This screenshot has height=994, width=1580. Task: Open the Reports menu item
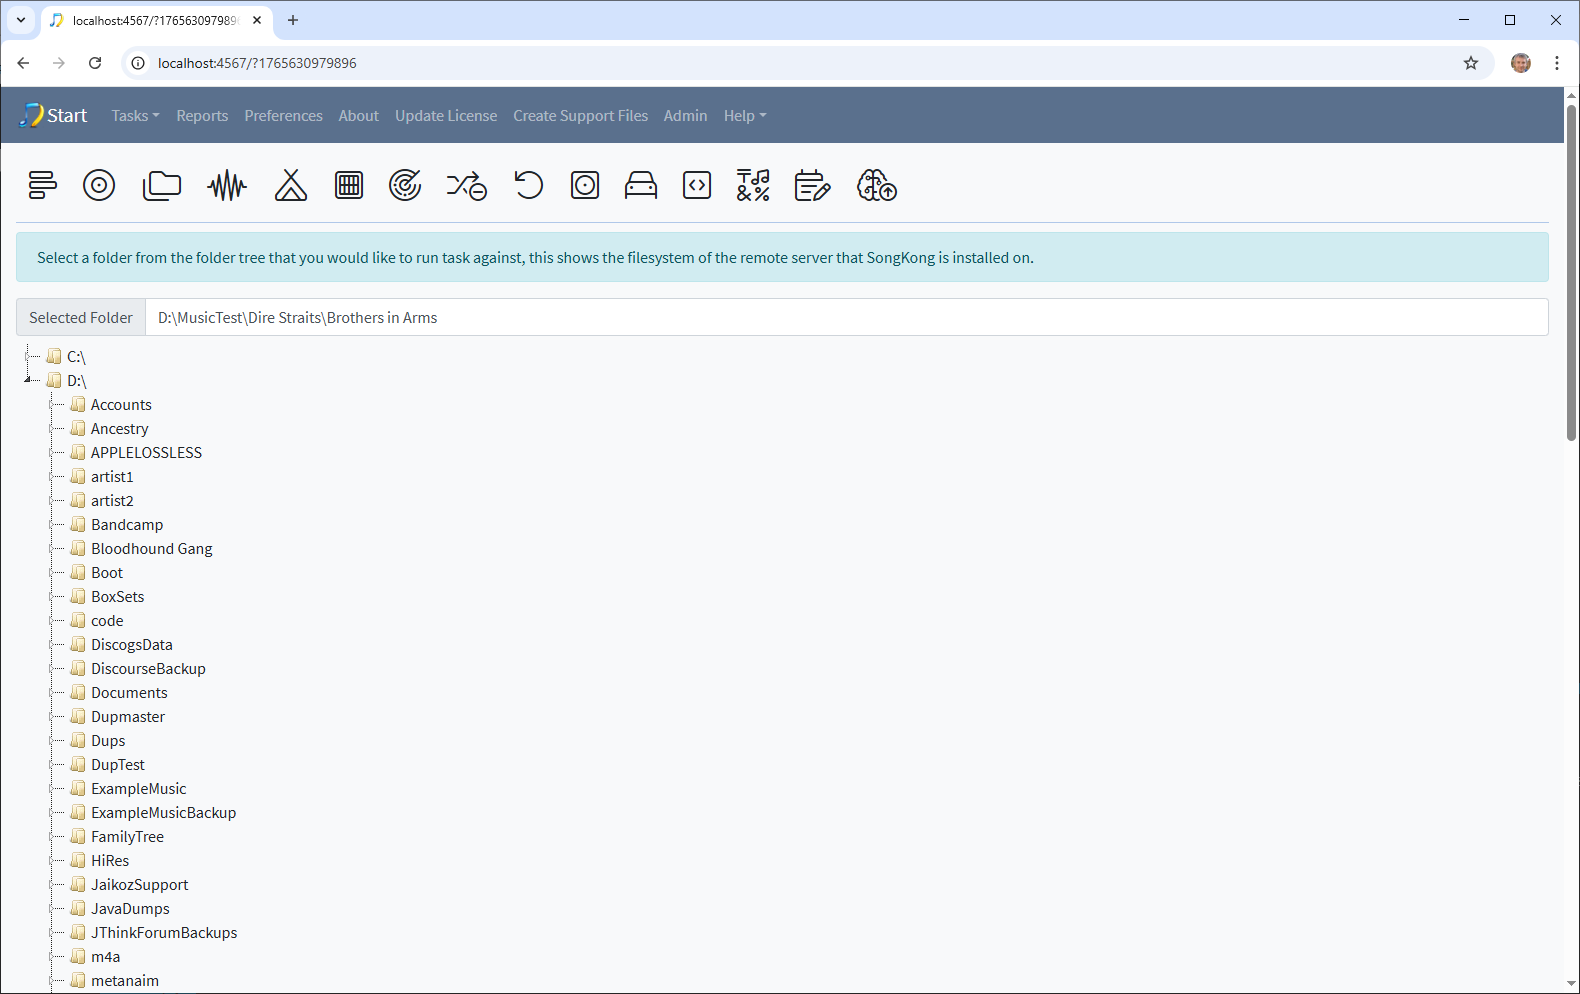[x=202, y=116]
